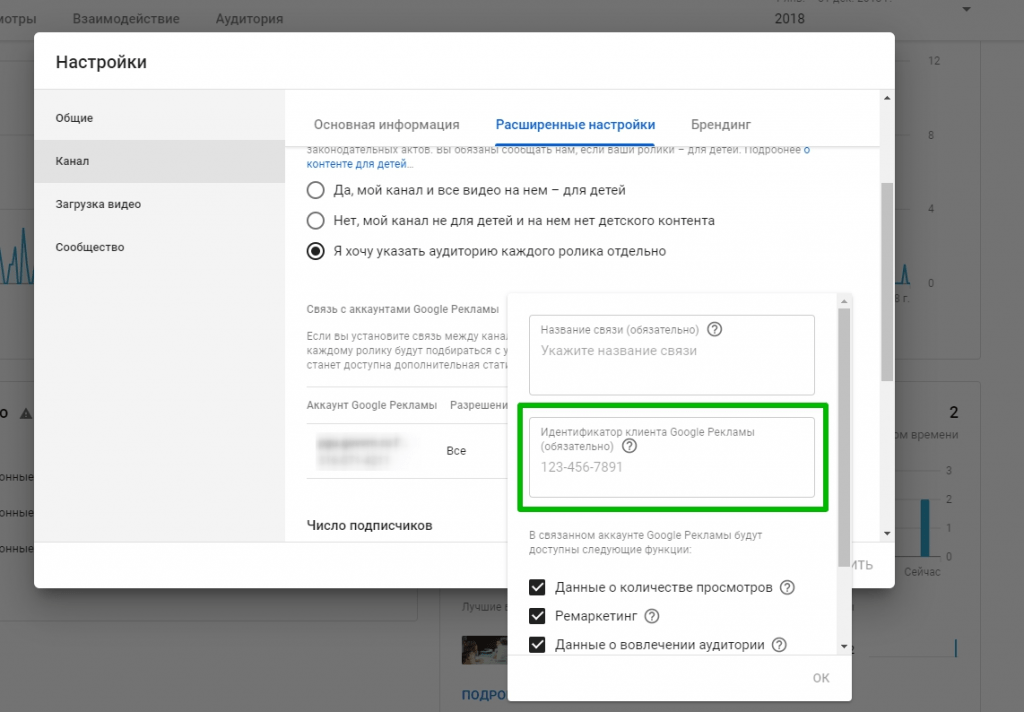Open контенте для детей link
Image resolution: width=1024 pixels, height=712 pixels.
point(359,164)
